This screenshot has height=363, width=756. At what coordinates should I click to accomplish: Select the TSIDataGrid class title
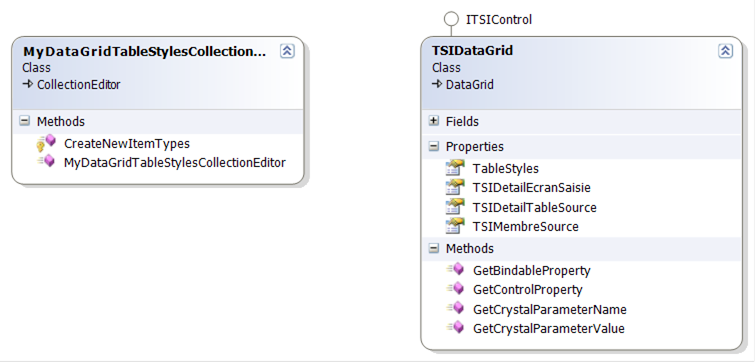point(472,51)
